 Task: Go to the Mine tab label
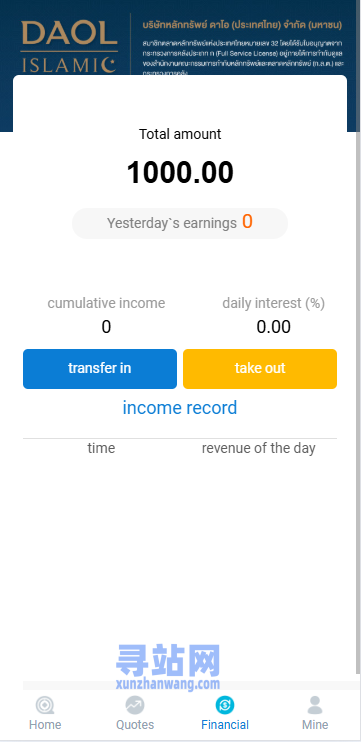point(315,724)
